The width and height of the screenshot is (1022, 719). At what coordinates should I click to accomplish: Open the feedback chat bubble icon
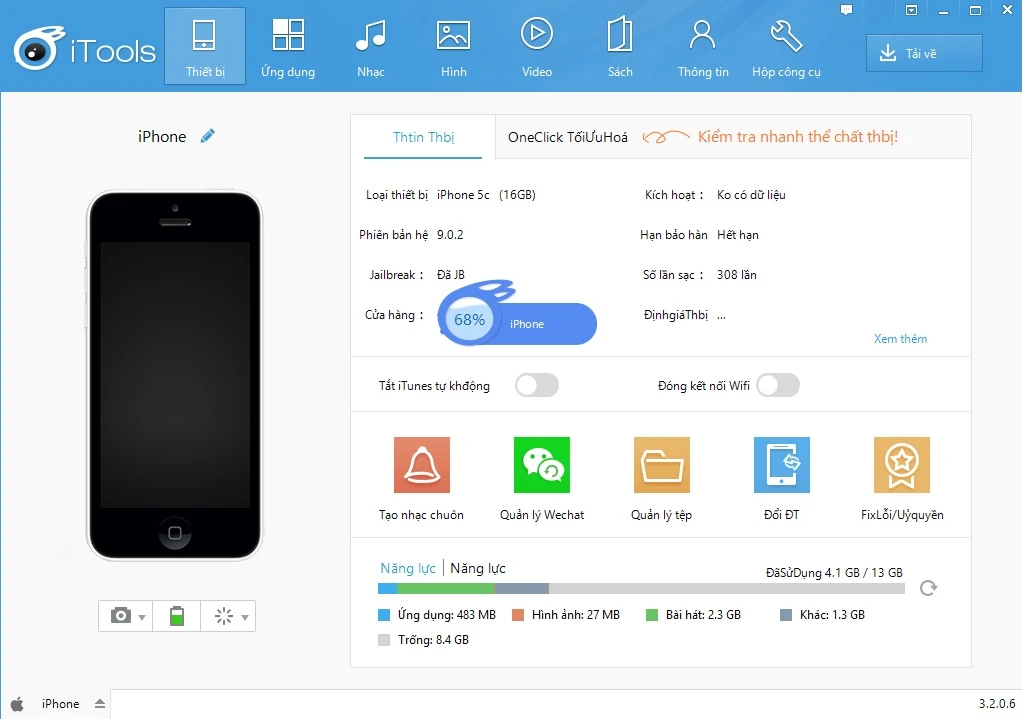click(846, 10)
